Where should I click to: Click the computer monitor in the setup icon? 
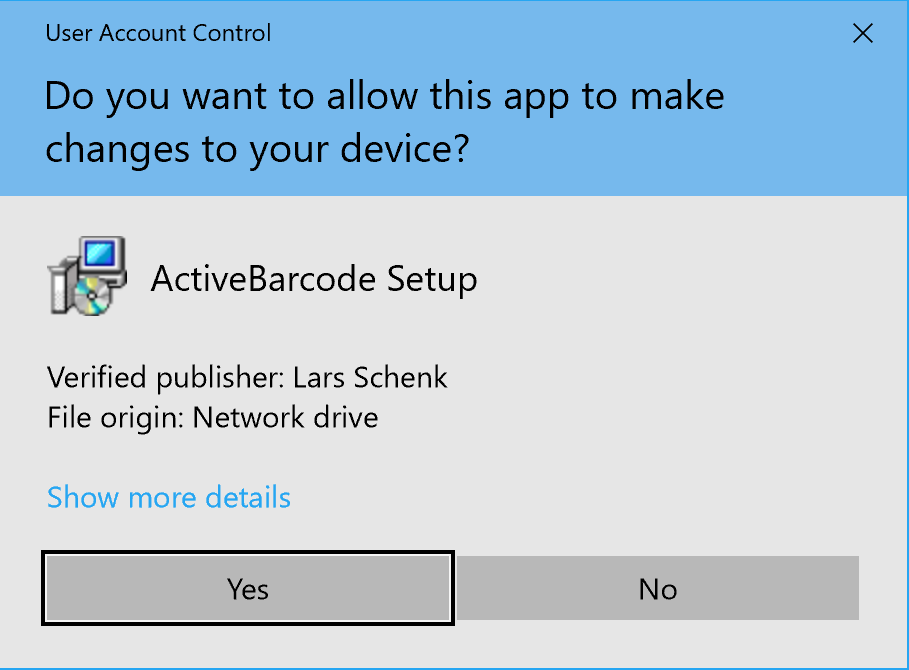click(102, 256)
